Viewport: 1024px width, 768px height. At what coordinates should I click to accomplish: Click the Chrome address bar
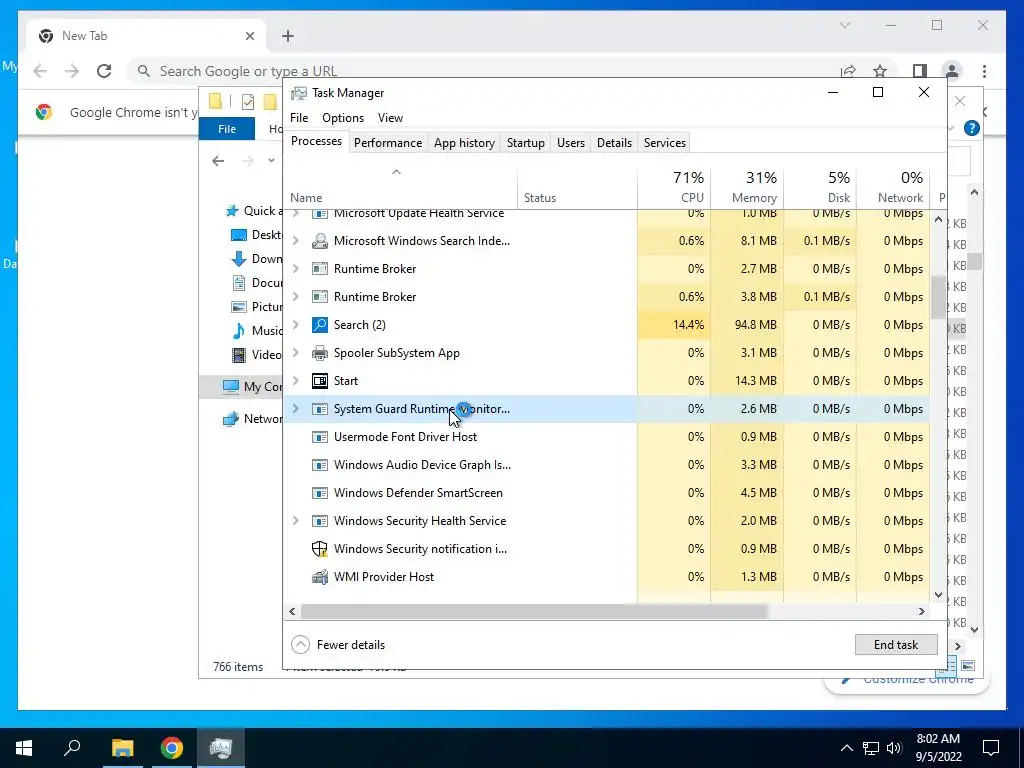(x=483, y=71)
